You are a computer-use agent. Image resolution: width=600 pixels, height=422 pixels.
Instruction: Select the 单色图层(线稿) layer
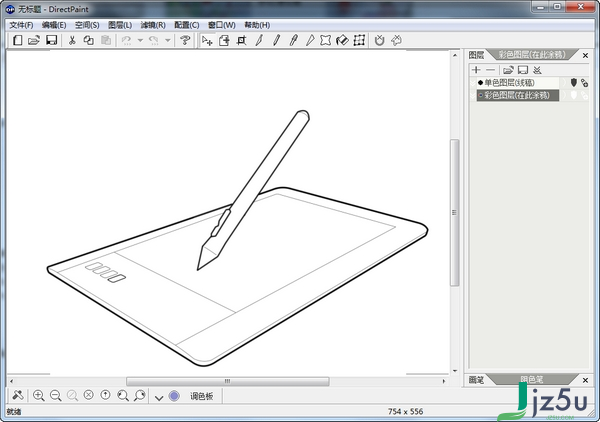[x=518, y=83]
